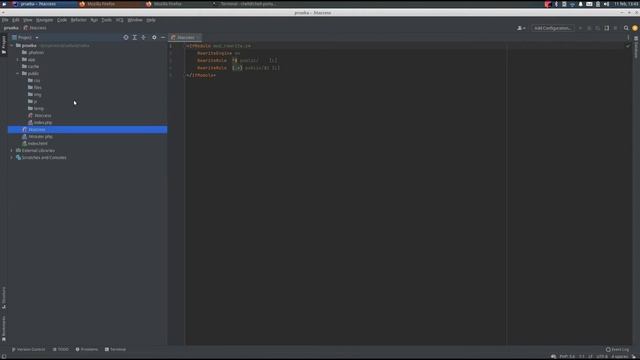
Task: Open the Run menu
Action: (x=94, y=20)
